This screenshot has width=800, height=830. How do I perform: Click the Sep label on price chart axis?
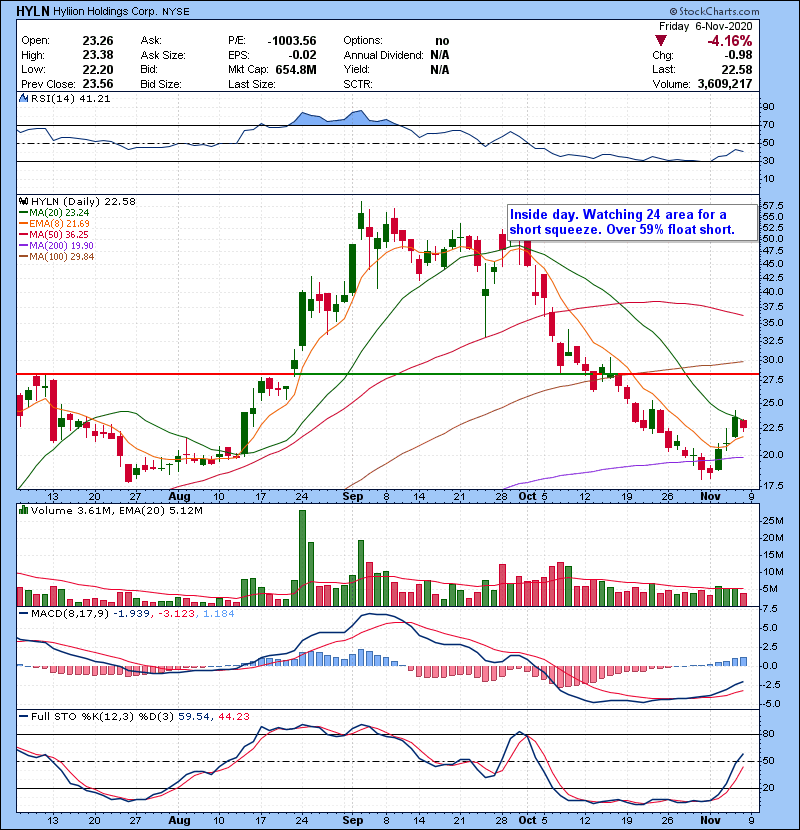click(x=353, y=497)
